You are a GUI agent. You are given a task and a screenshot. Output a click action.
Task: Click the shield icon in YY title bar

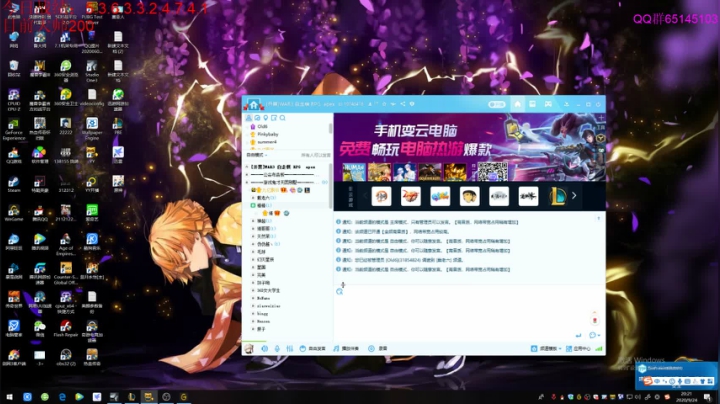tap(412, 104)
